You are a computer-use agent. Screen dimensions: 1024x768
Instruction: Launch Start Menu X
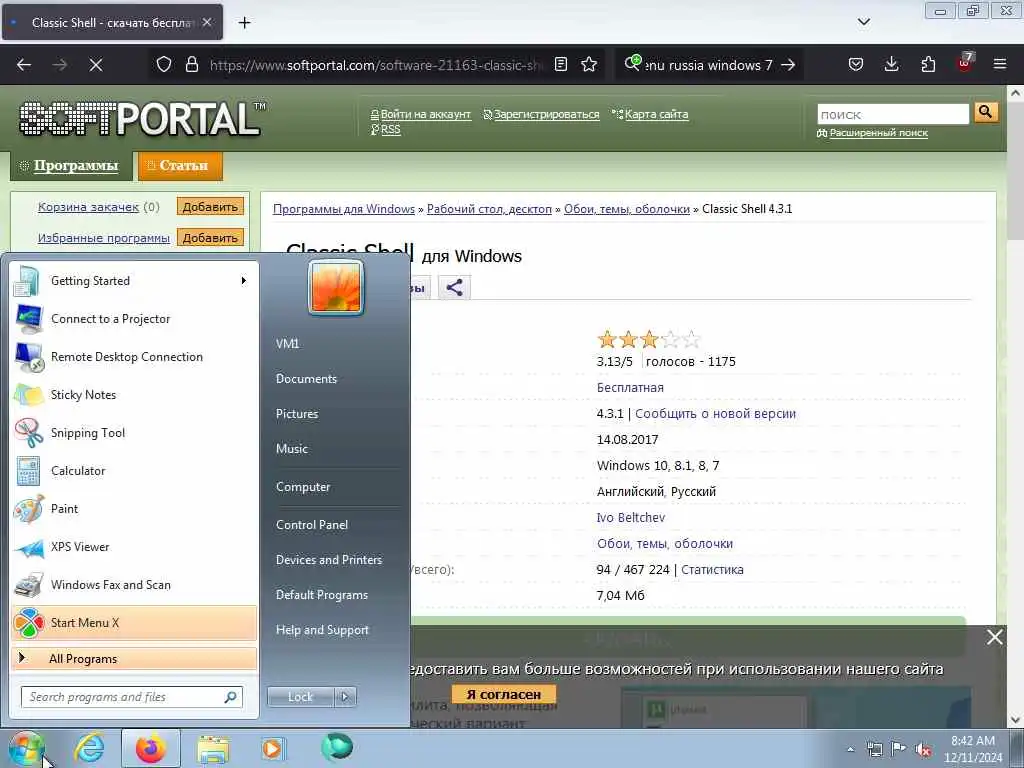click(x=134, y=622)
